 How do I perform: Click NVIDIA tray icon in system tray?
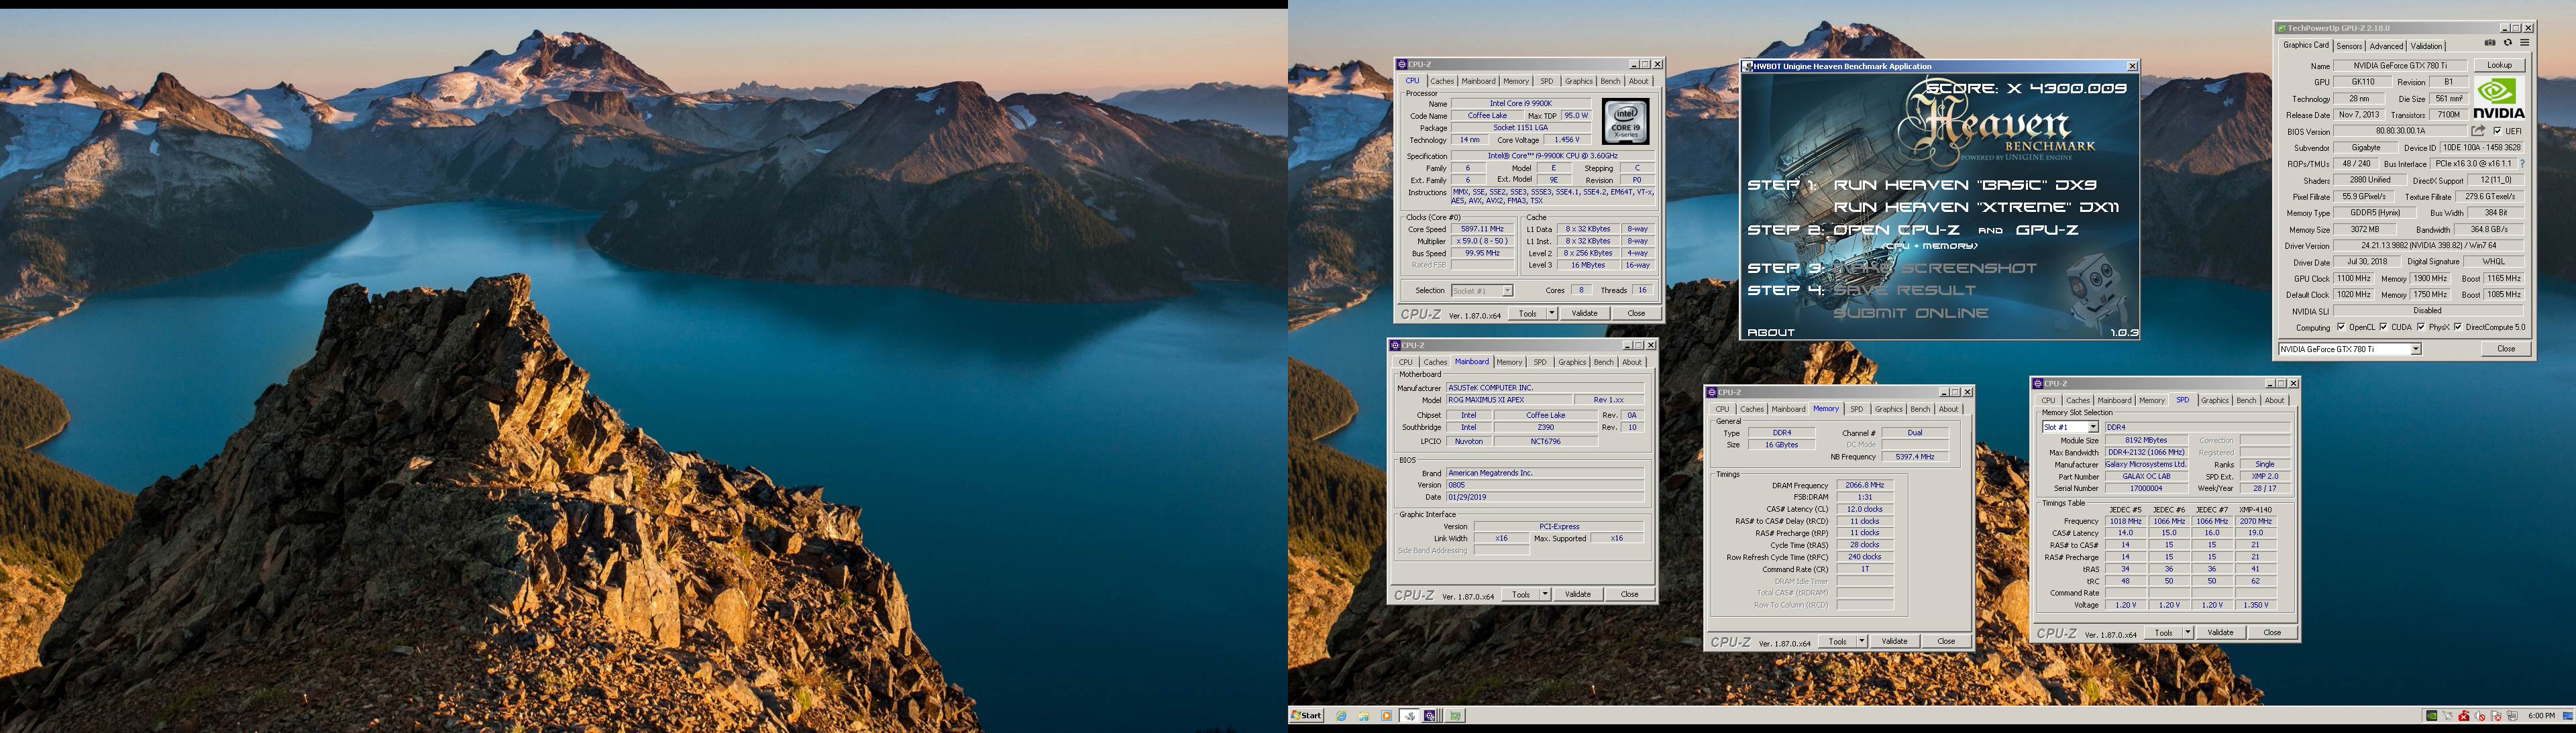[x=2432, y=716]
